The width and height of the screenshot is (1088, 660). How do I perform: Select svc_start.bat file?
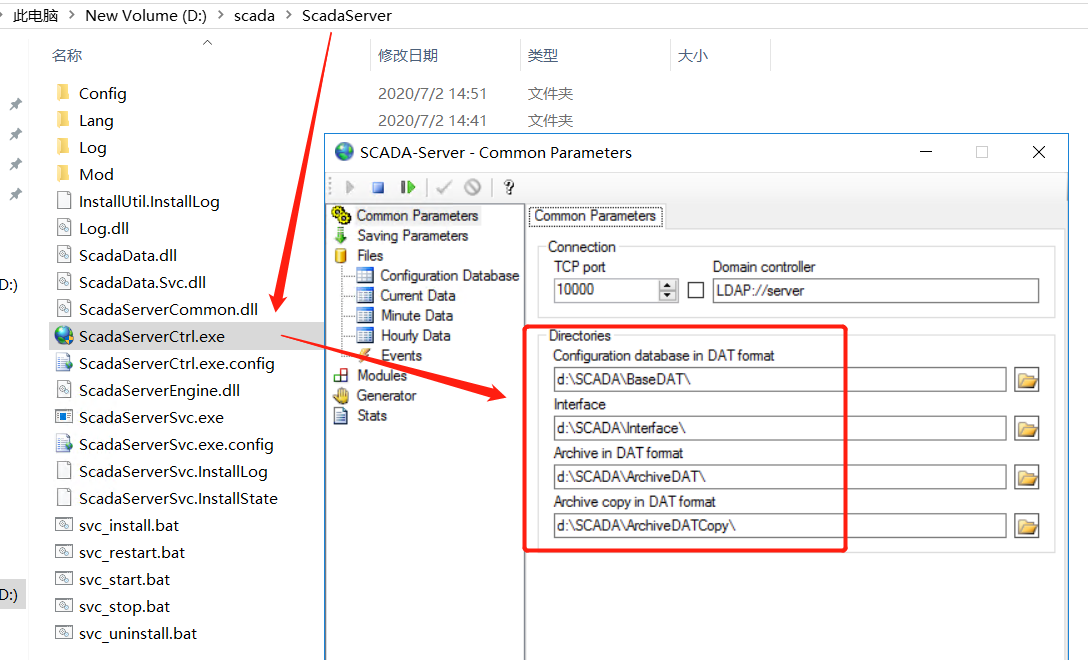pyautogui.click(x=124, y=580)
